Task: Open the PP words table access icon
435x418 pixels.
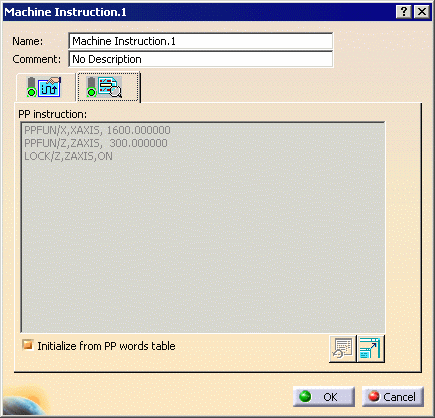Action: click(342, 349)
